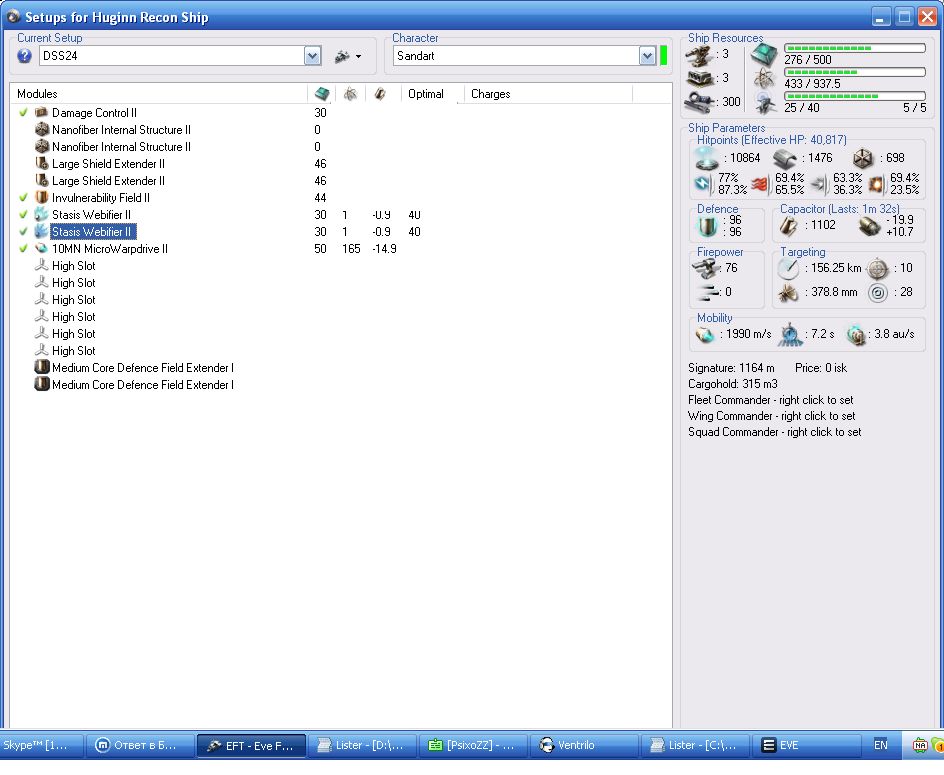This screenshot has height=775, width=944.
Task: Click the drone bandwidth 25 / 40 bar
Action: [854, 96]
